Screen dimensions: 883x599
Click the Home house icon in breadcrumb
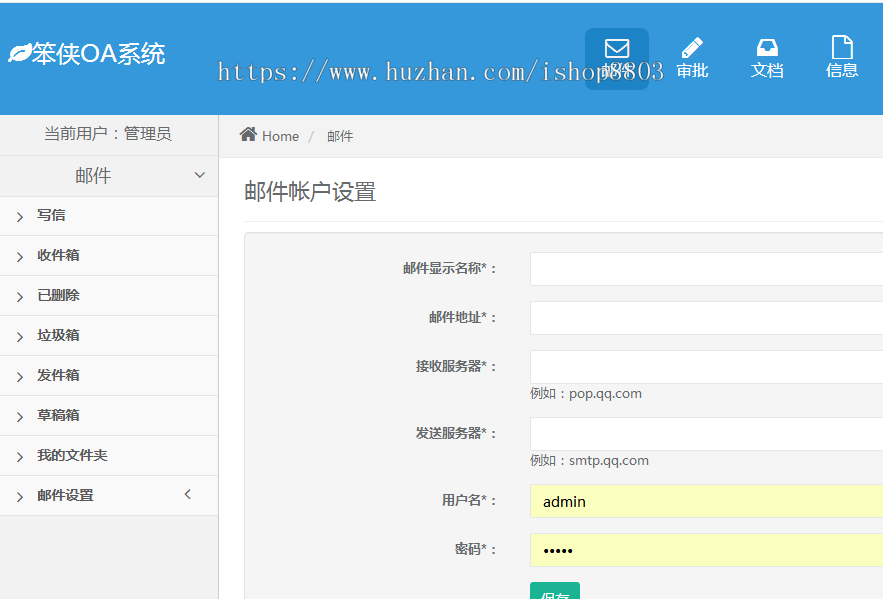(248, 134)
